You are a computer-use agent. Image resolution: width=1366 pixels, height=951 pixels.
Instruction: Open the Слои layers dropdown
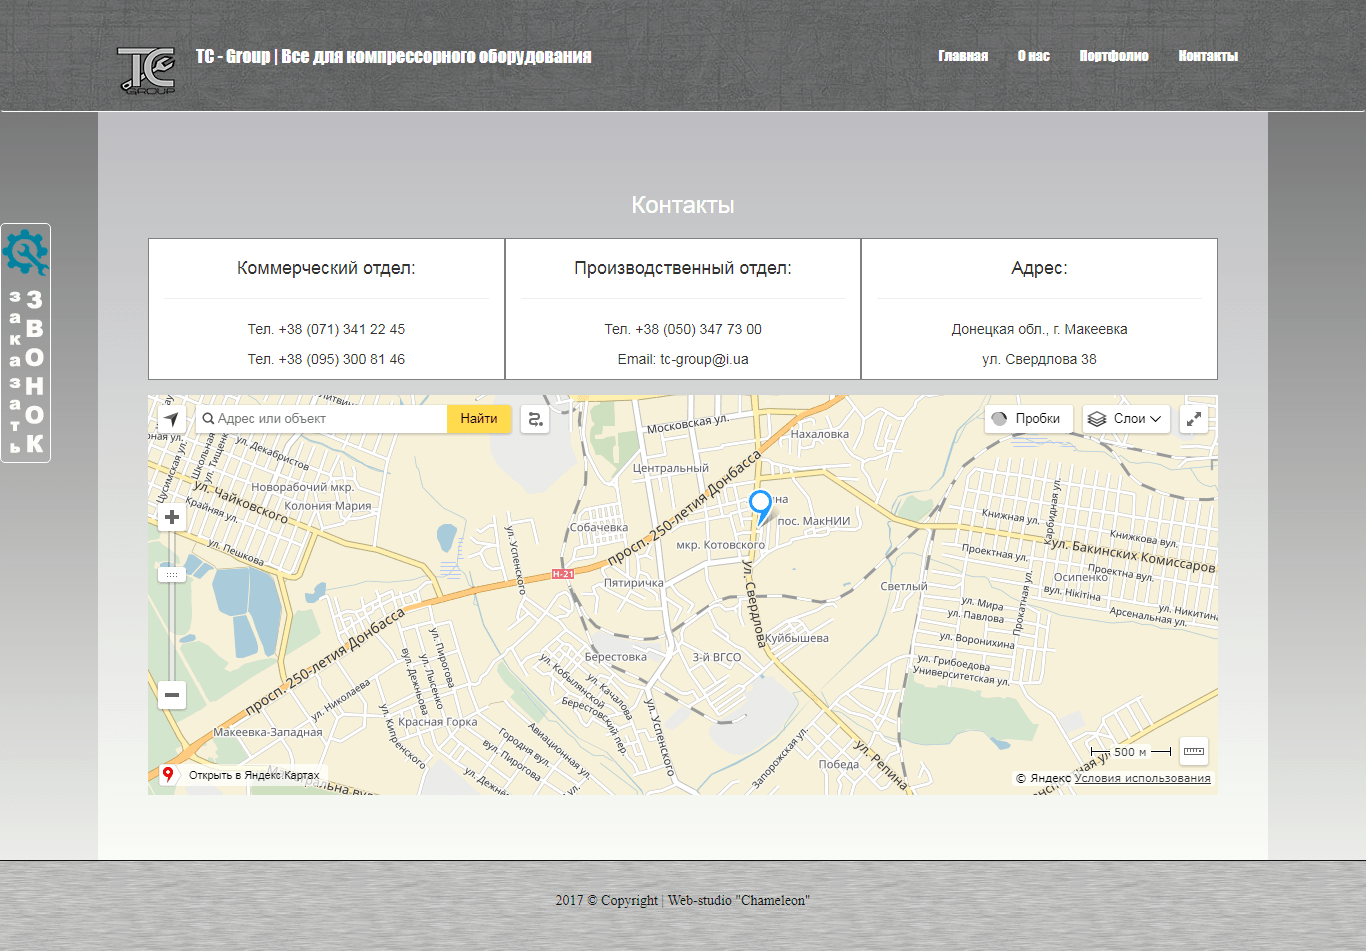(1126, 419)
